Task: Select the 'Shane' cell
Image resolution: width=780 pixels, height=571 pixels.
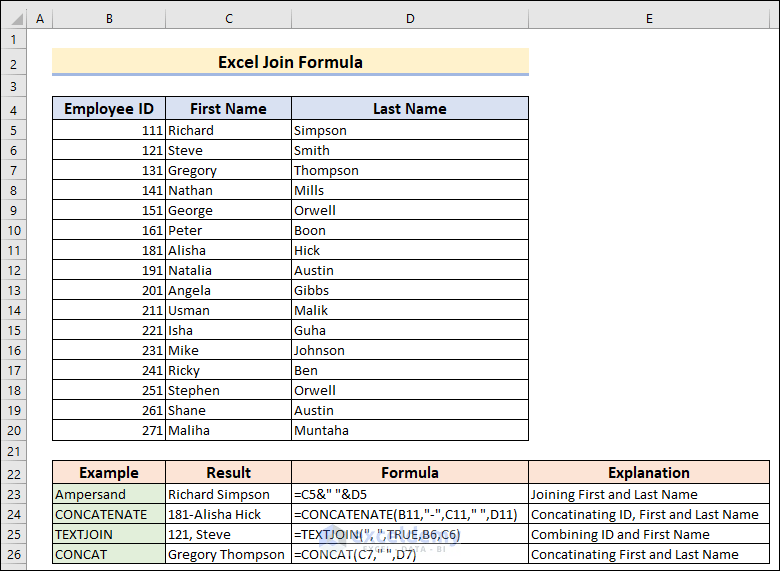Action: [x=228, y=410]
